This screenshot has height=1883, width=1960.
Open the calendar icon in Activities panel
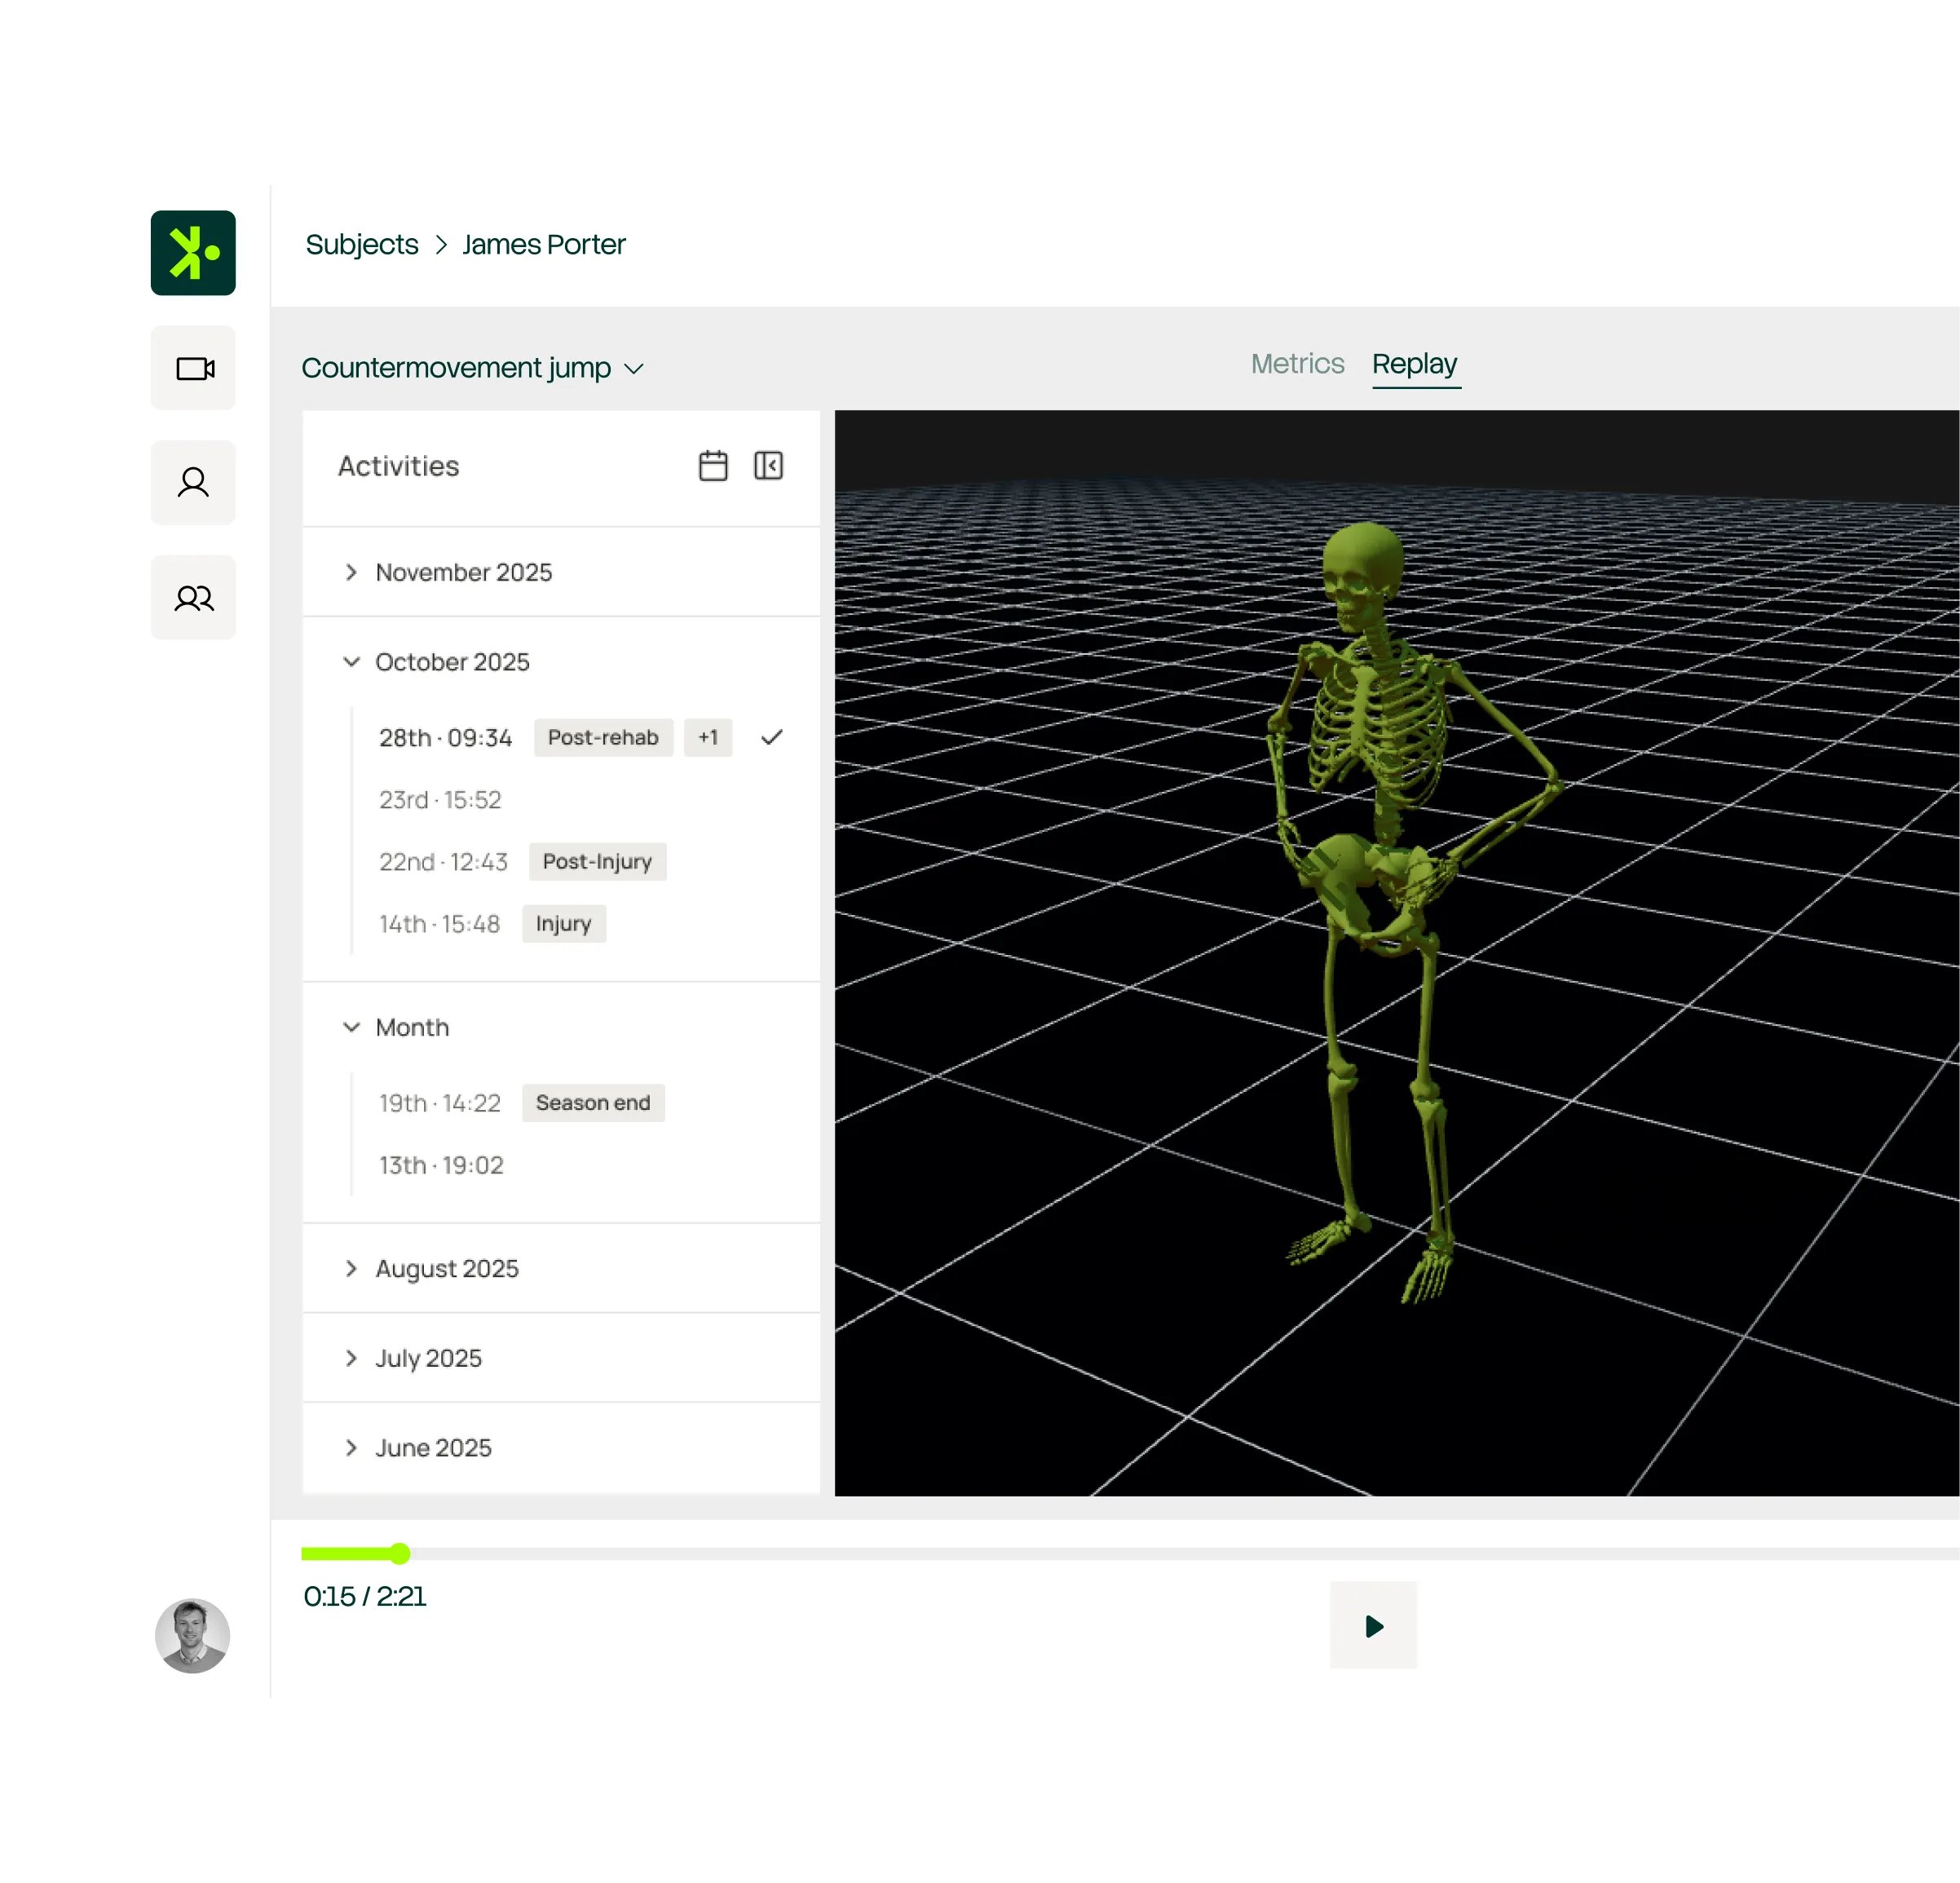pos(712,465)
